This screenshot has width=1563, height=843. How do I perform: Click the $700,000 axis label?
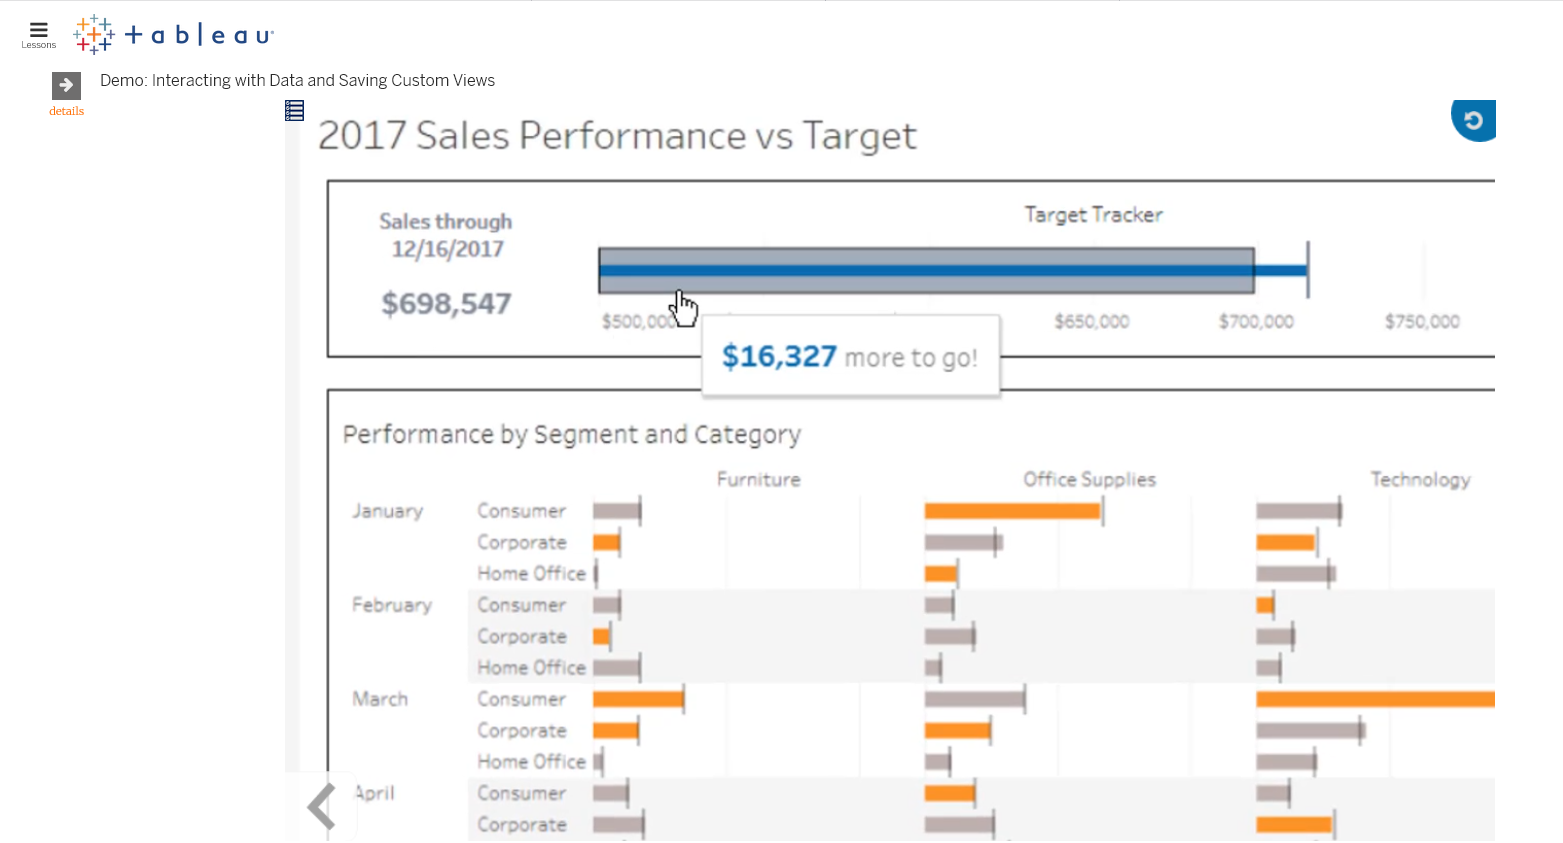pyautogui.click(x=1256, y=321)
